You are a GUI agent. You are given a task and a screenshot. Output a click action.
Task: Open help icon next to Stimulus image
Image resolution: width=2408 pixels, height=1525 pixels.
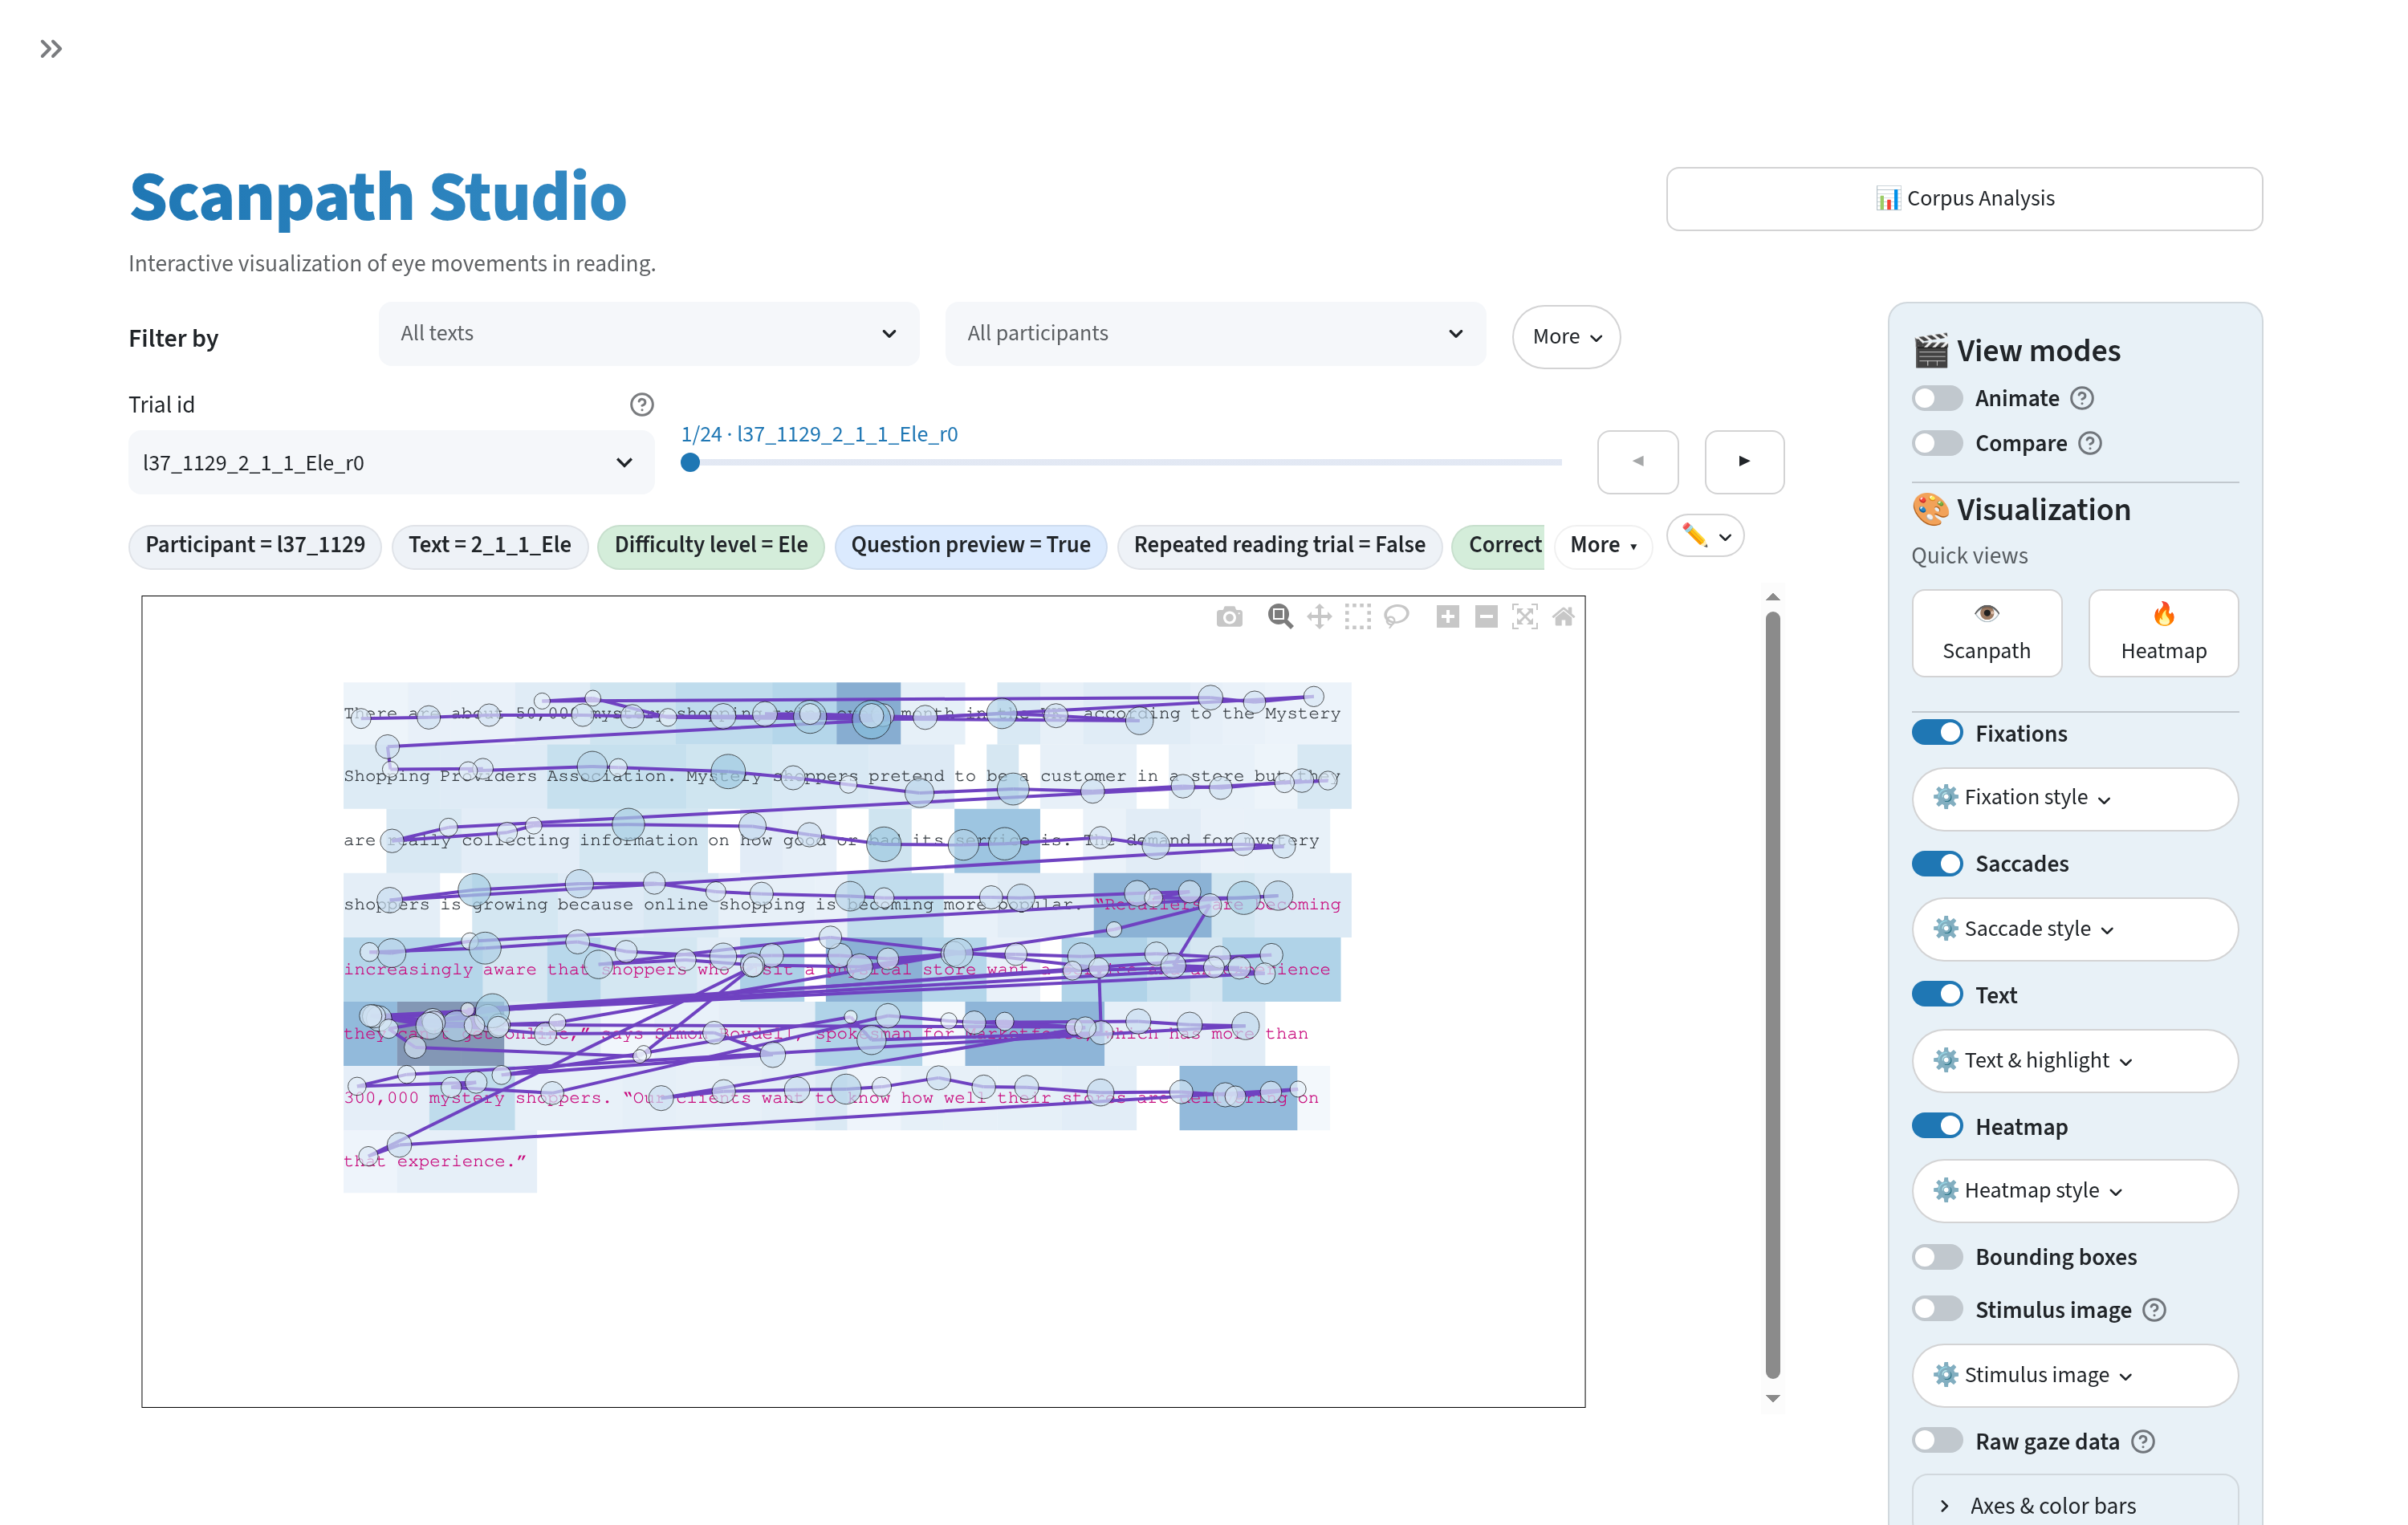(x=2155, y=1310)
